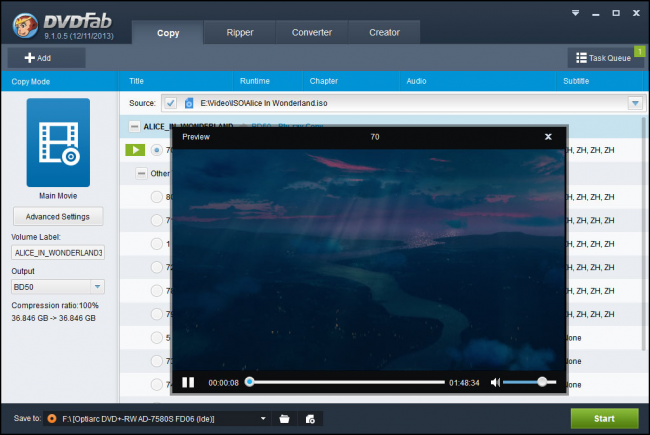Expand the Source path dropdown
The width and height of the screenshot is (650, 435).
635,103
